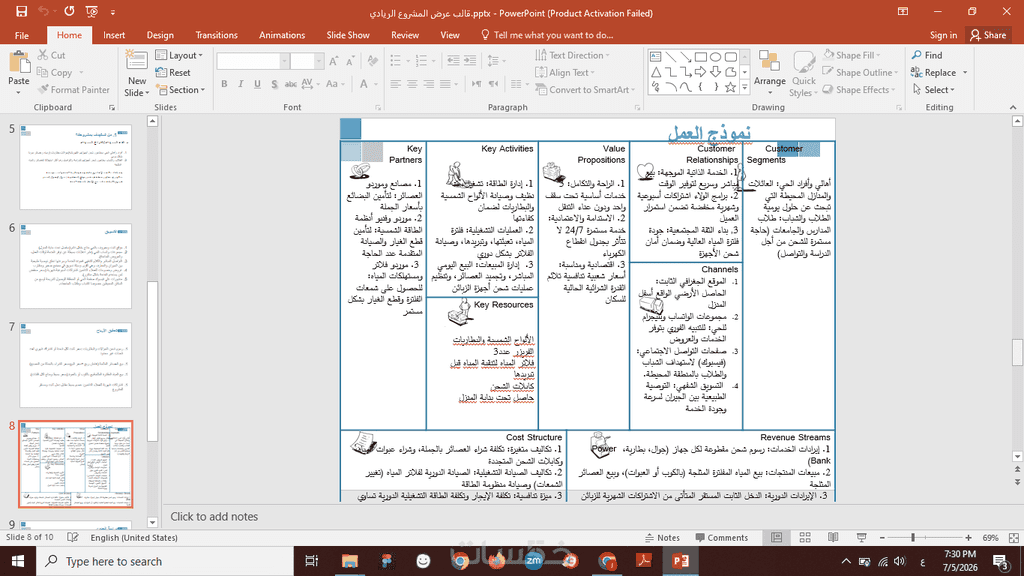Screen dimensions: 1024x576
Task: Toggle bulleted list
Action: (398, 61)
